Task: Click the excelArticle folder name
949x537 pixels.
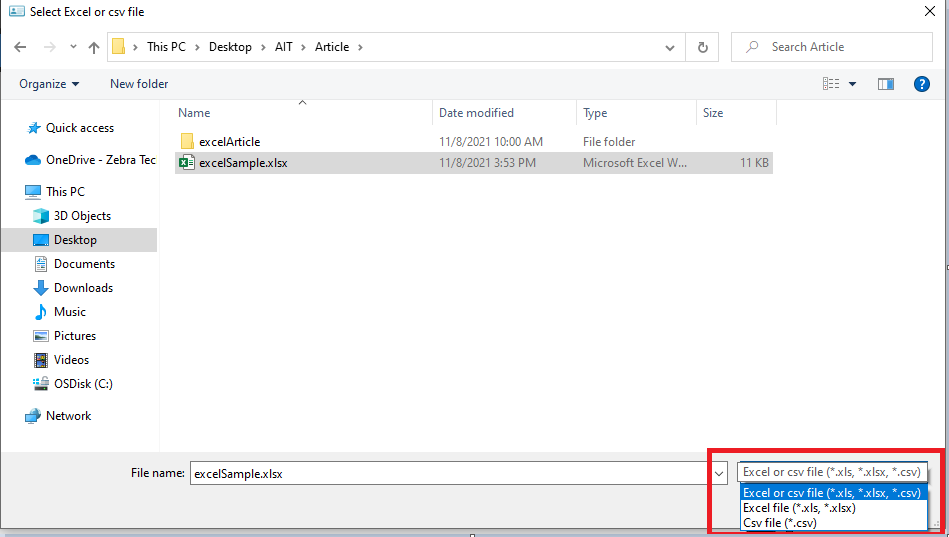Action: coord(230,142)
